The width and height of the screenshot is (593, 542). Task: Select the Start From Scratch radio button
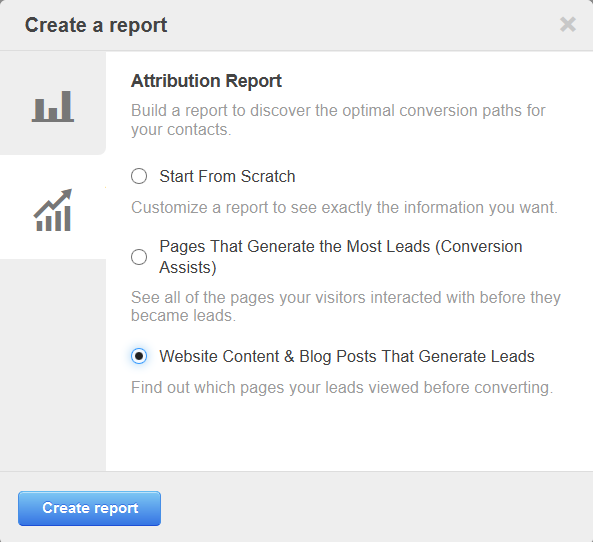(139, 176)
